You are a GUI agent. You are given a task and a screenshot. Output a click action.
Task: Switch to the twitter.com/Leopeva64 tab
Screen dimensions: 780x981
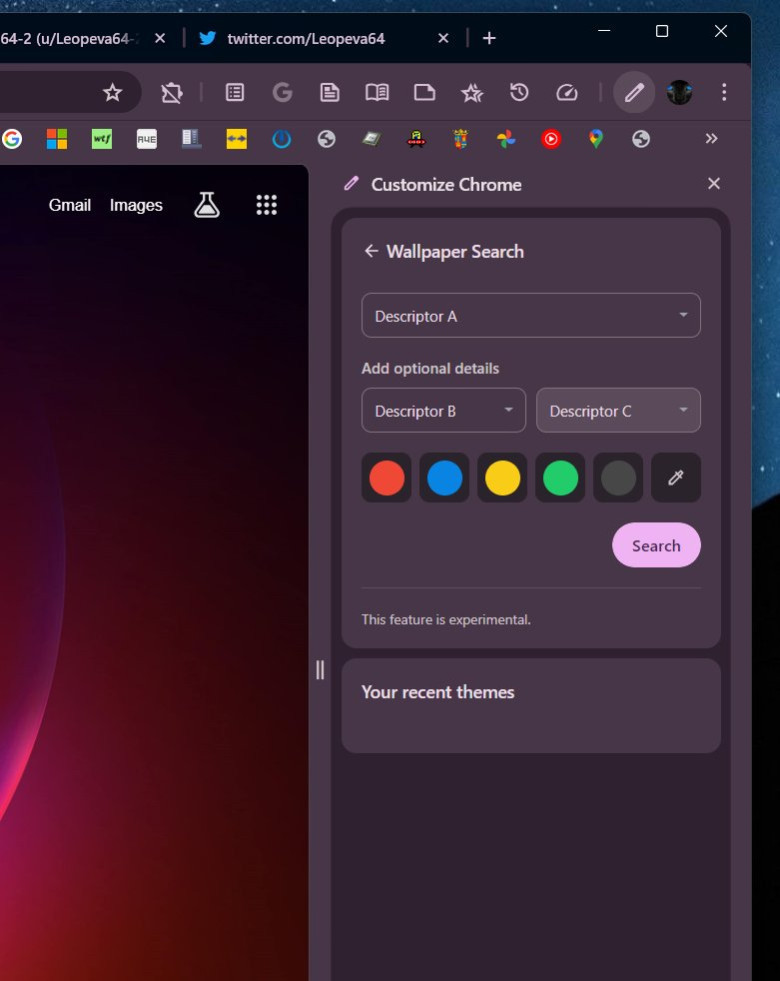coord(305,38)
